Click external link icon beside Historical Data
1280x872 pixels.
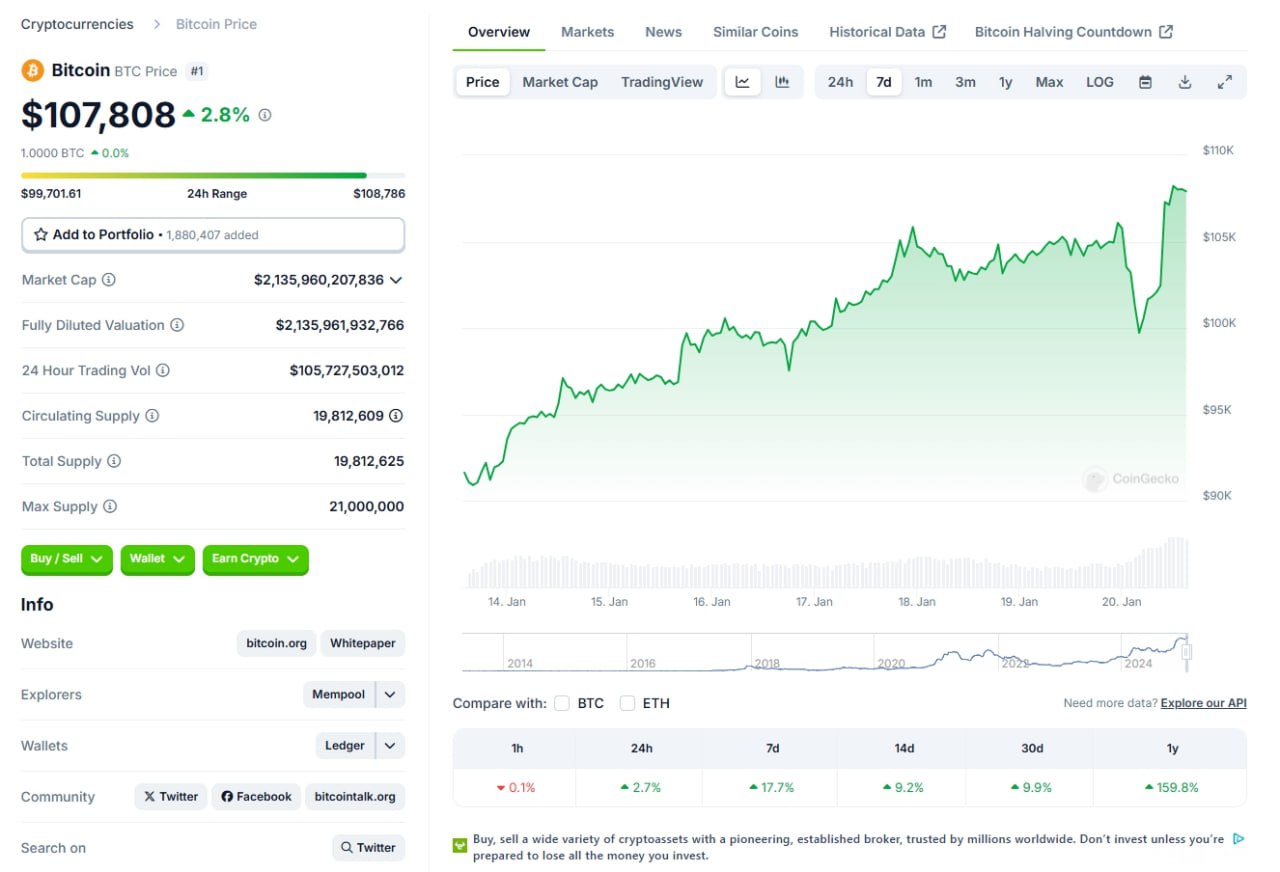tap(939, 32)
